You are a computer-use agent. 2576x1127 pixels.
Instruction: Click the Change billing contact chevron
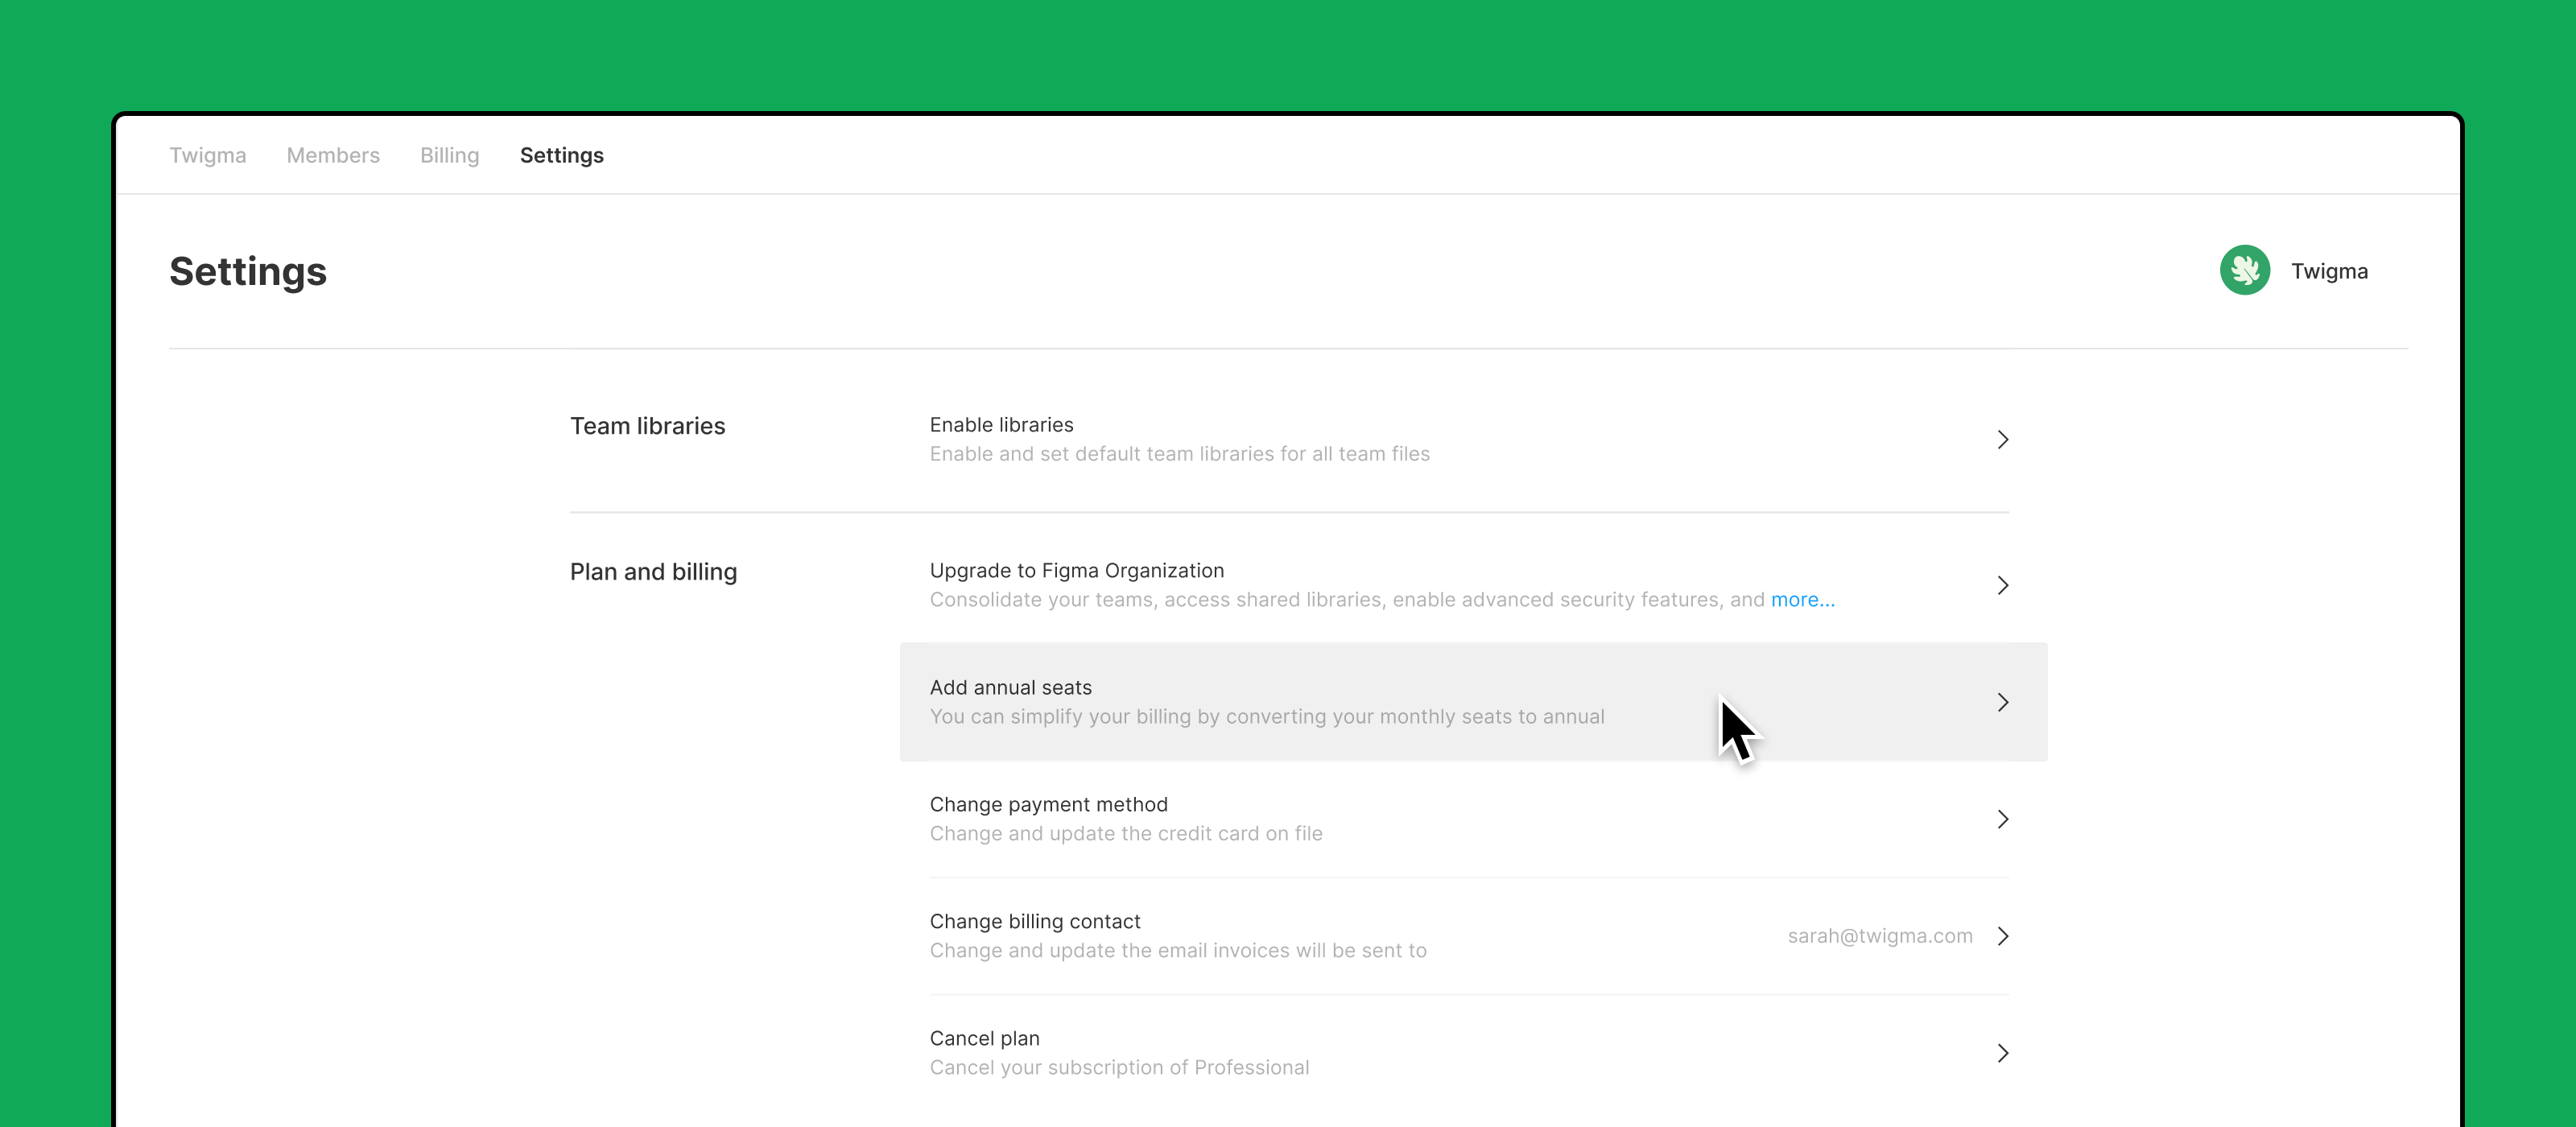(x=2002, y=936)
